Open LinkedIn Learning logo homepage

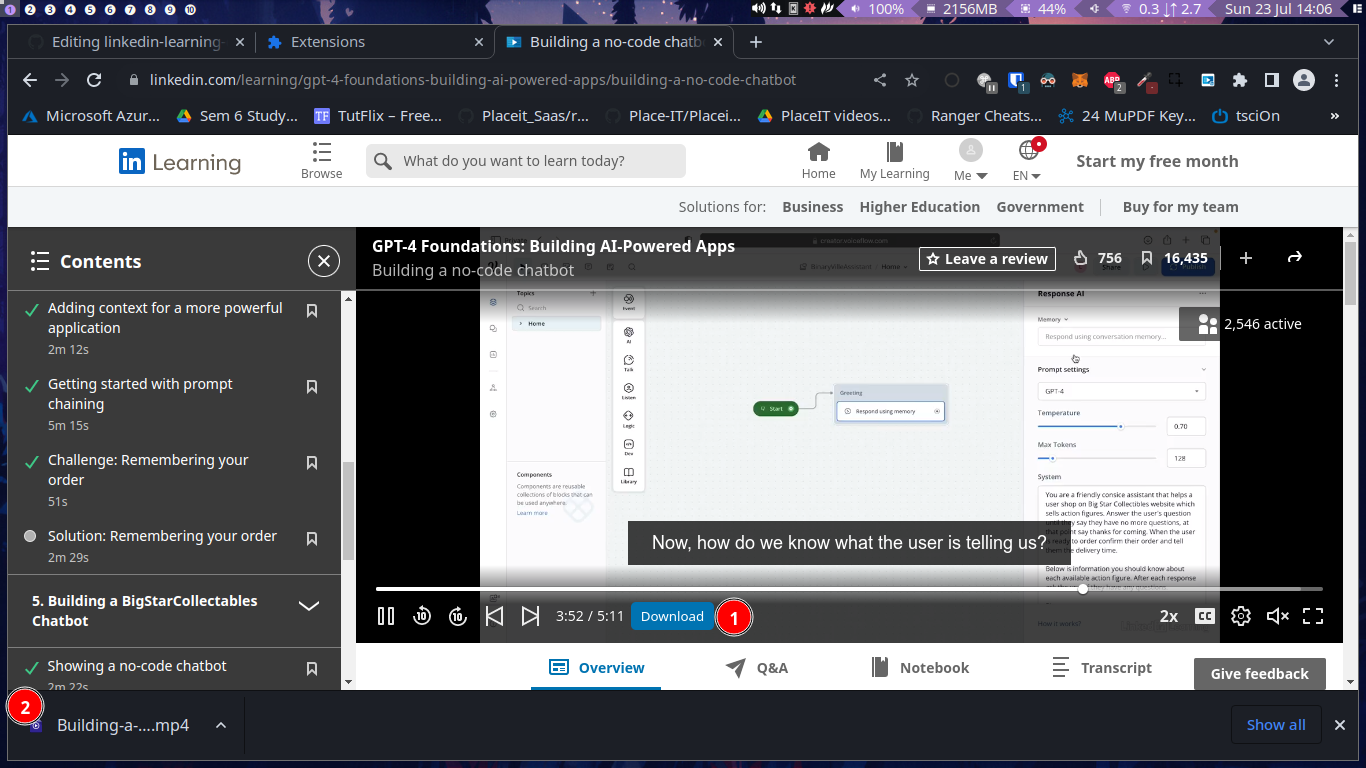[180, 162]
